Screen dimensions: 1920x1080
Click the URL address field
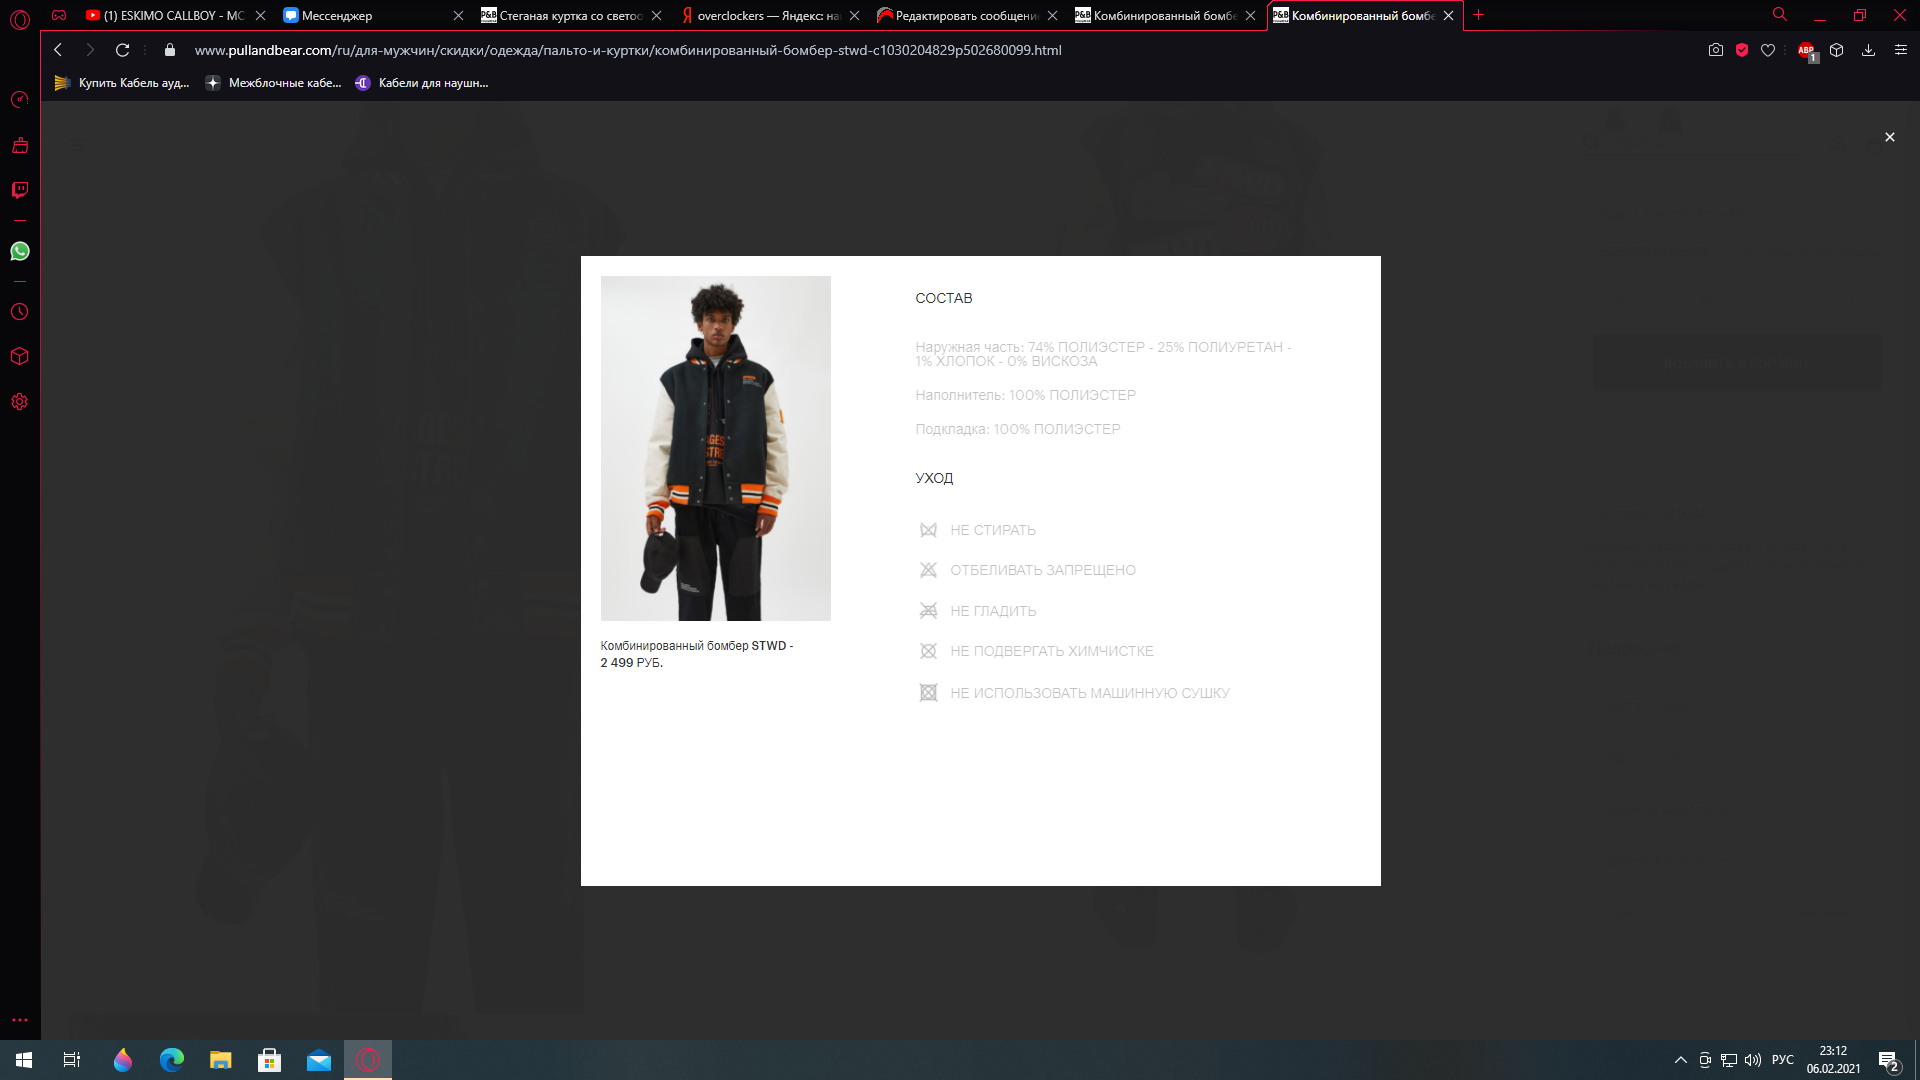(x=627, y=50)
